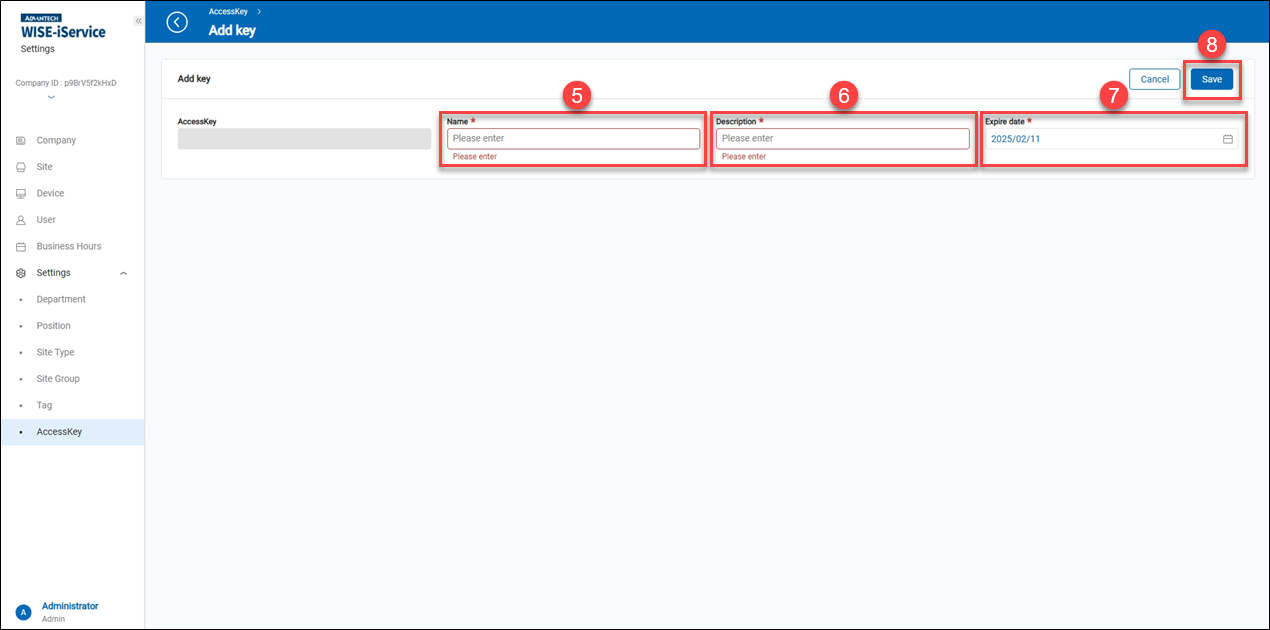
Task: Select the AccessKey menu item
Action: (60, 431)
